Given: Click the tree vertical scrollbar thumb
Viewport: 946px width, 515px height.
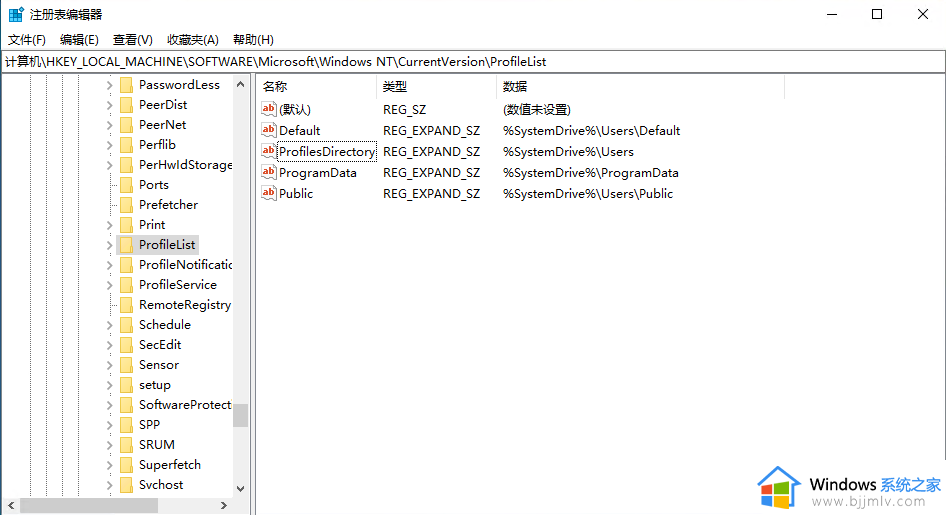Looking at the screenshot, I should coord(240,415).
